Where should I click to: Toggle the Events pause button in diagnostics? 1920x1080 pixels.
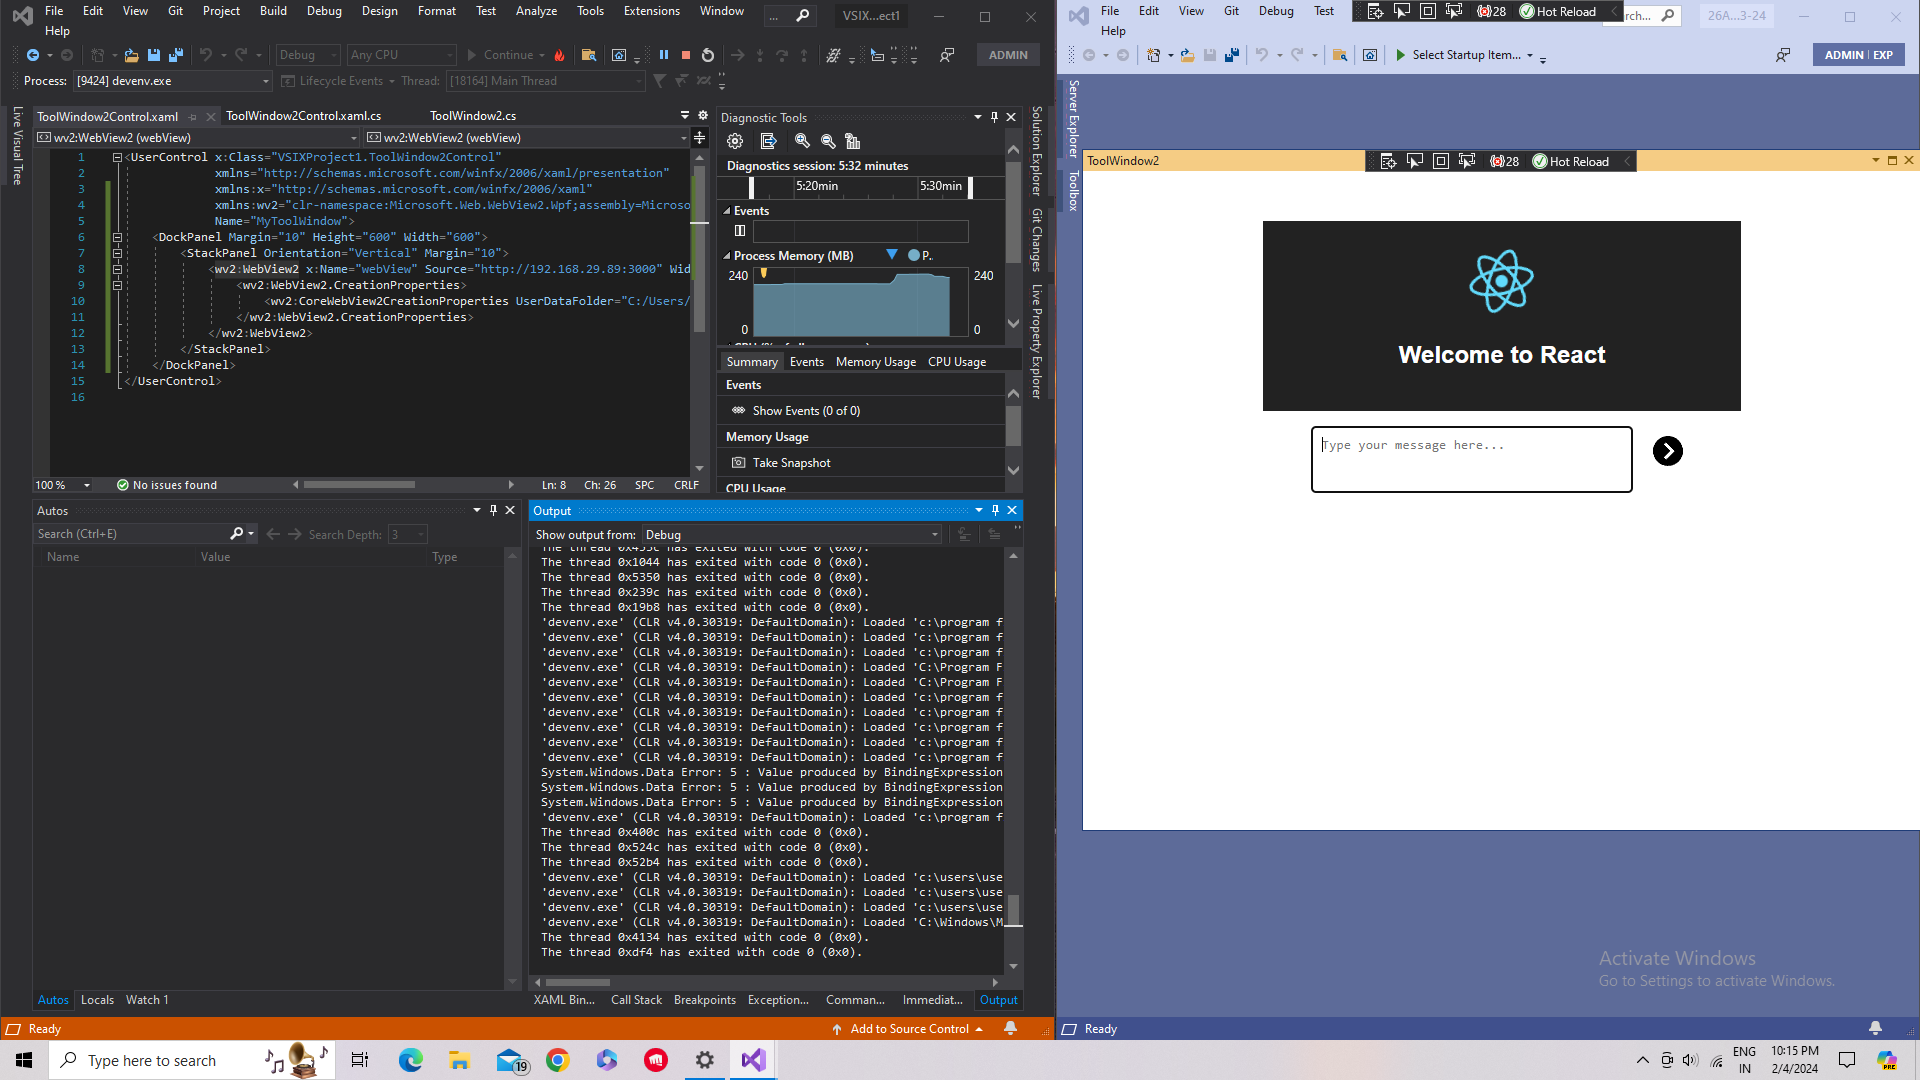pyautogui.click(x=740, y=231)
